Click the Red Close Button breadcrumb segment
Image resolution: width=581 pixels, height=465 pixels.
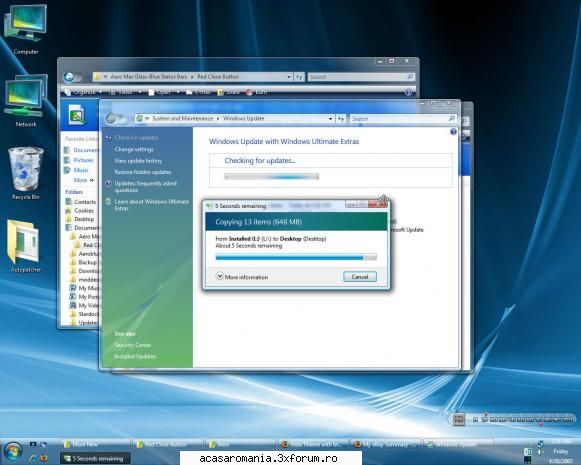coord(218,77)
